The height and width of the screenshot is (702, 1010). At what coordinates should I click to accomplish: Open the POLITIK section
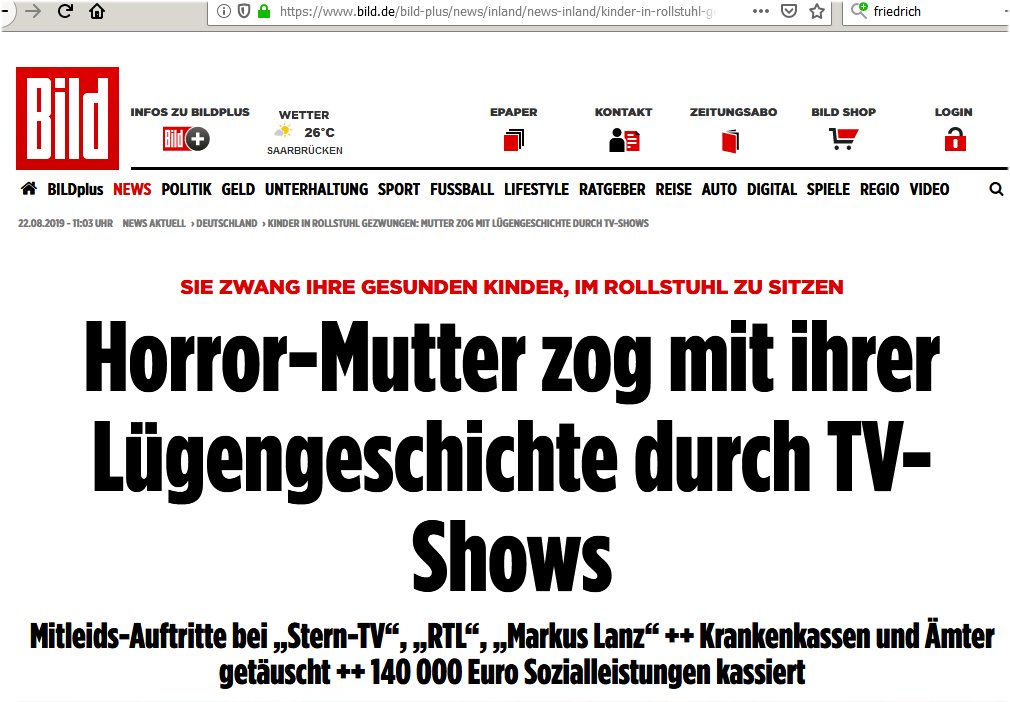pyautogui.click(x=186, y=189)
